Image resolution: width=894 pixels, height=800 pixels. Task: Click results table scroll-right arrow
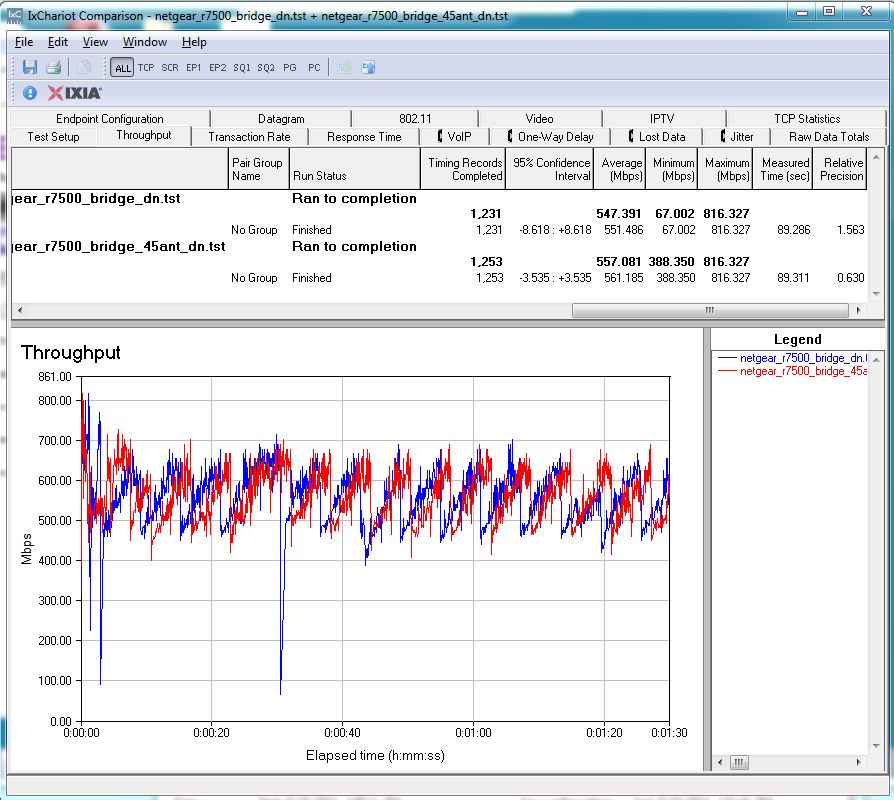(859, 310)
